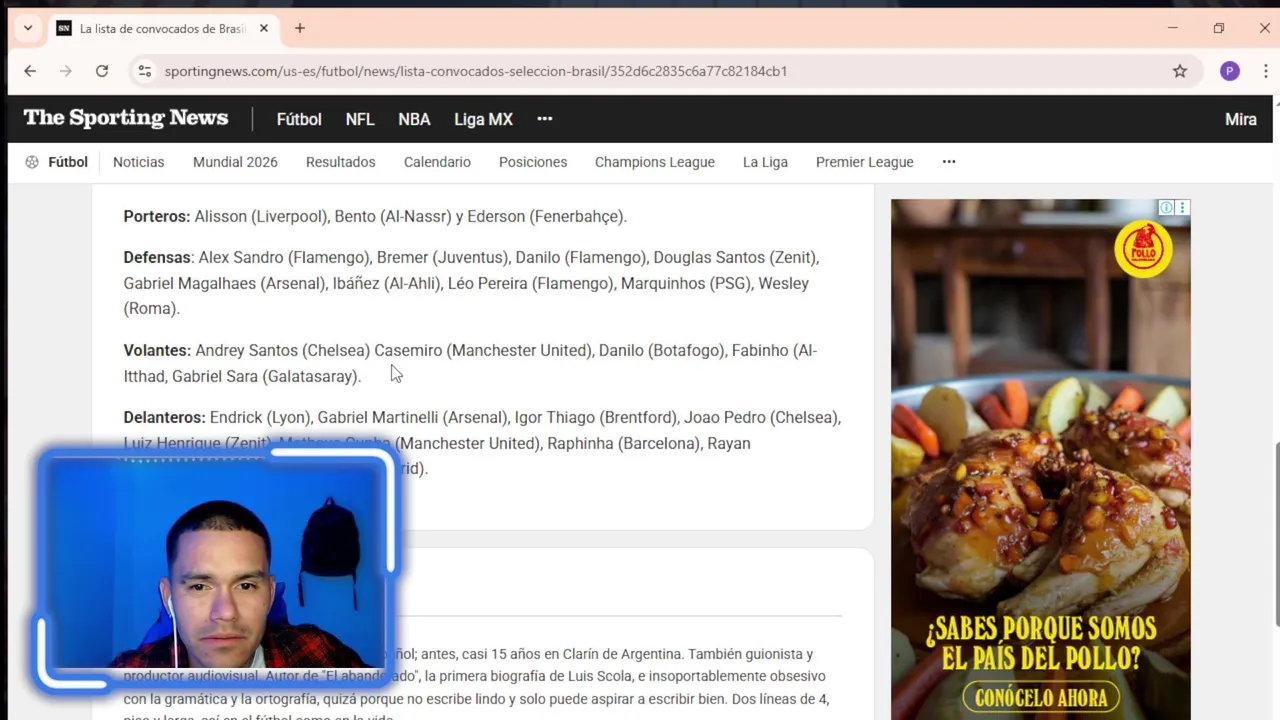Click the word Defensas
1280x720 pixels.
coord(157,257)
